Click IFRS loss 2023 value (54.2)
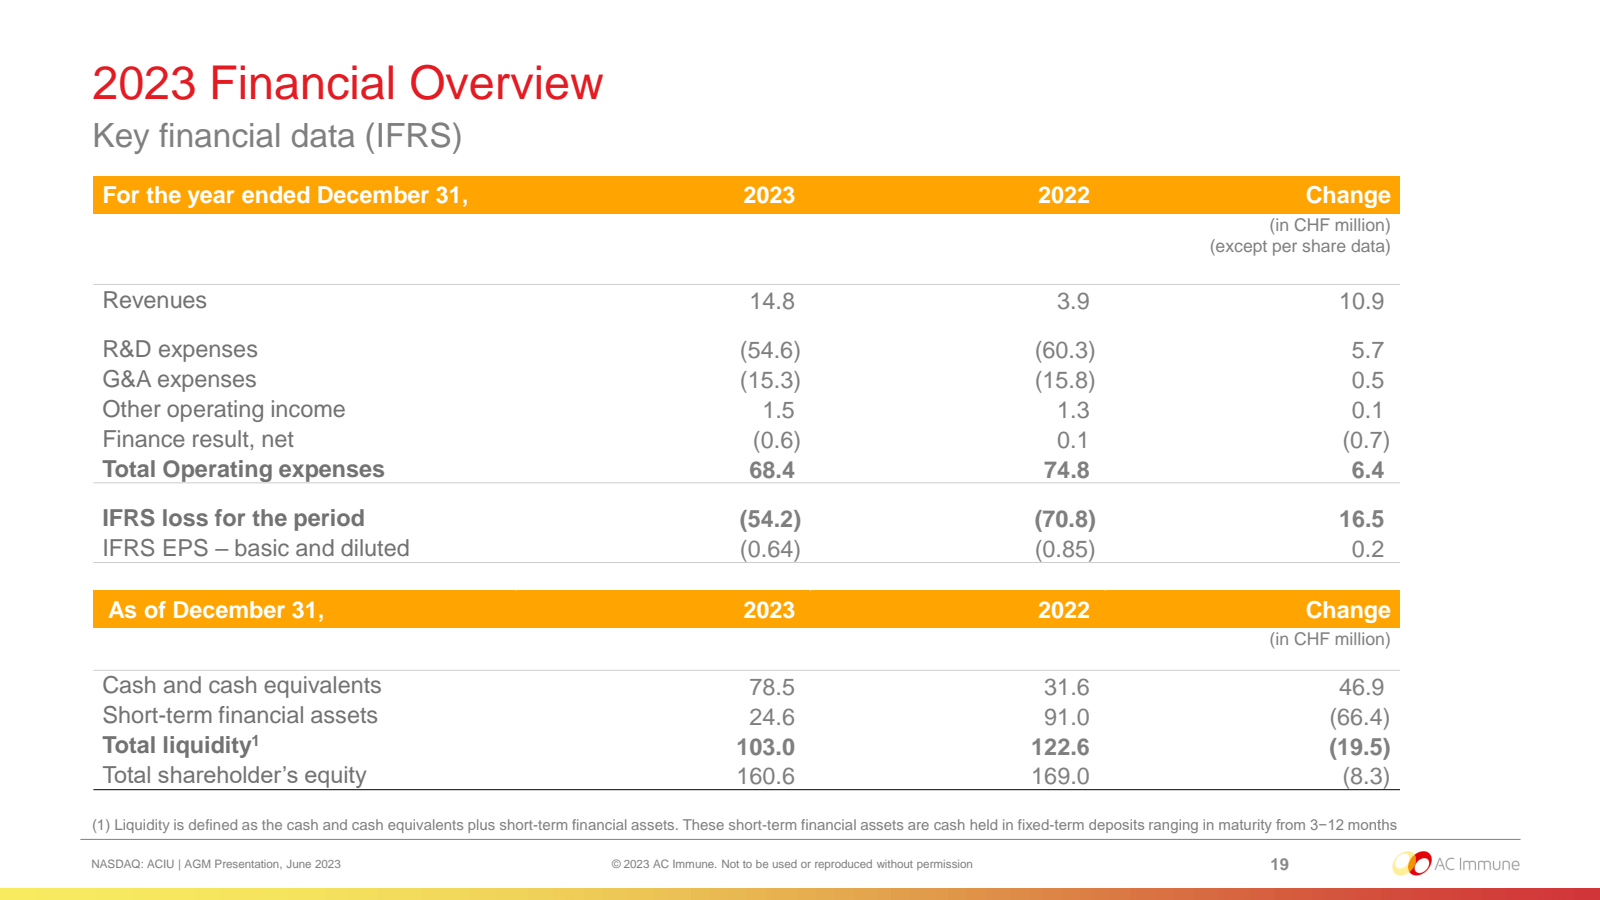The width and height of the screenshot is (1600, 900). point(770,520)
